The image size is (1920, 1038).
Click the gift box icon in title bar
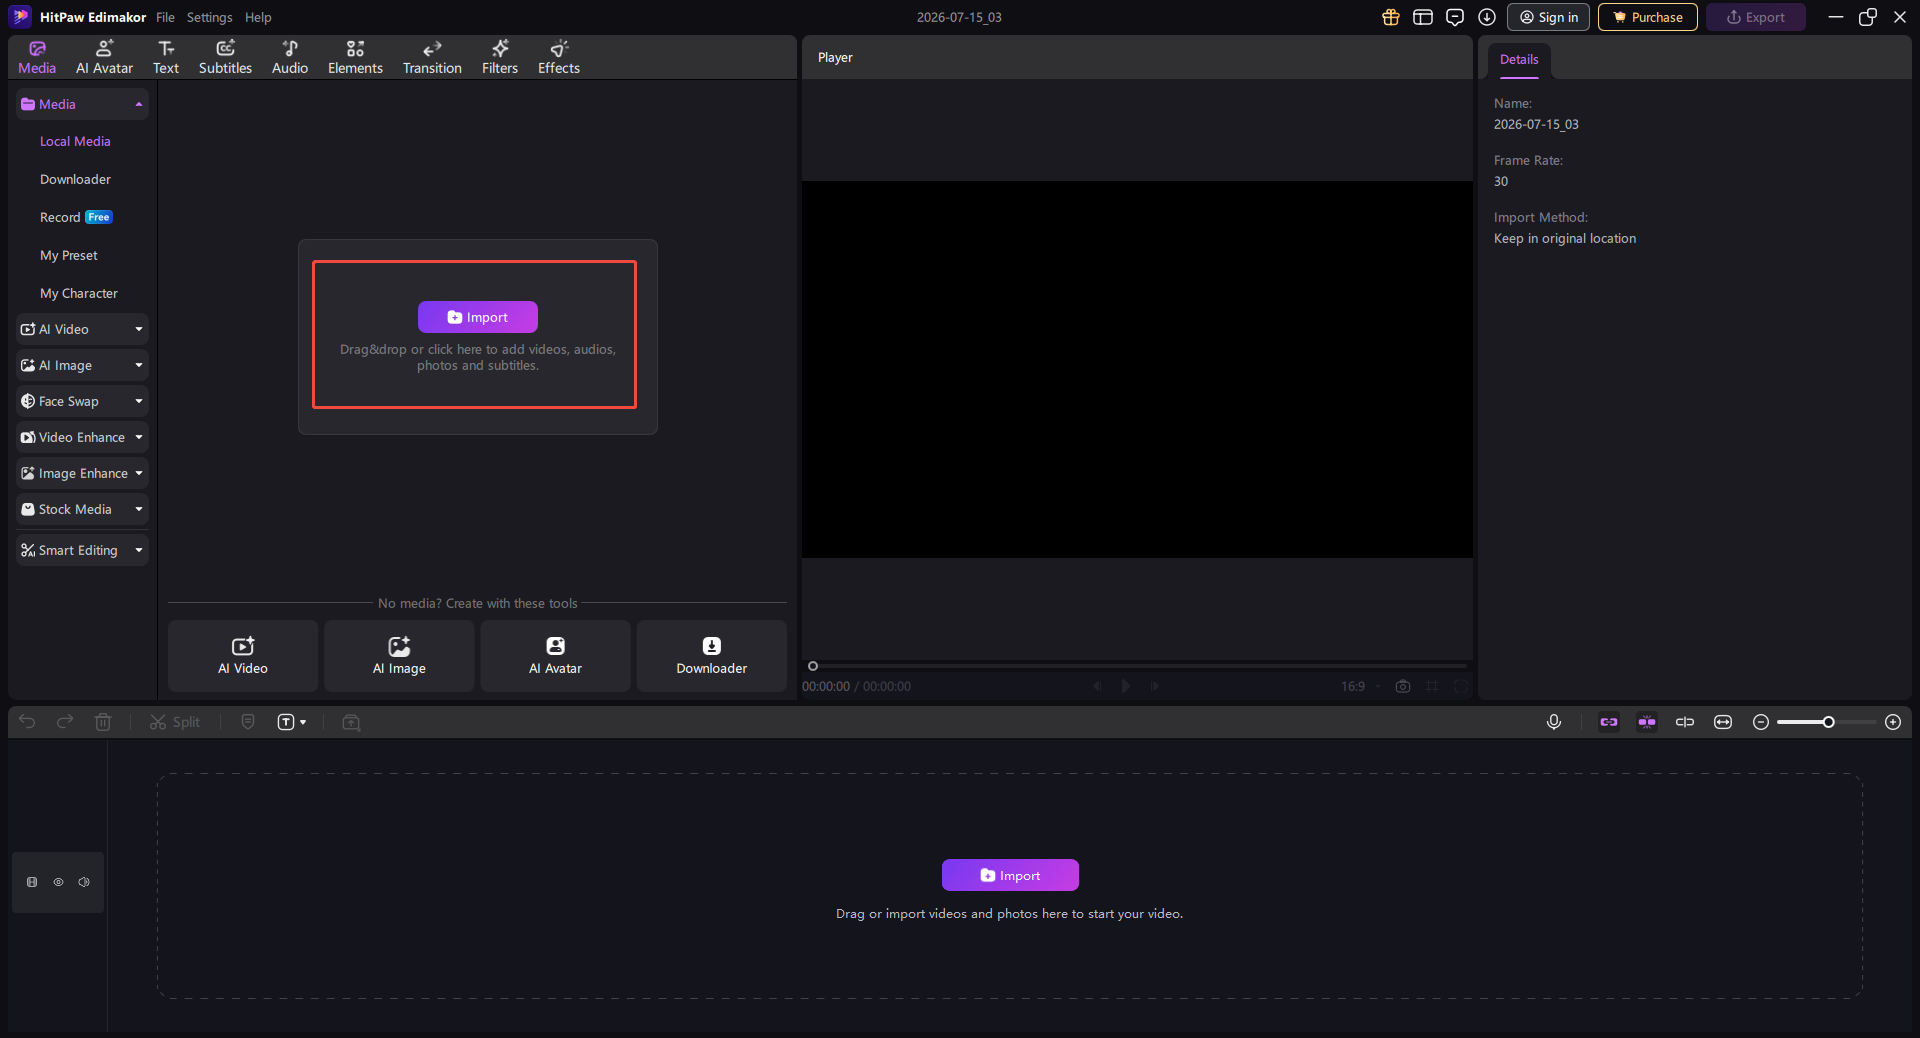(1391, 17)
